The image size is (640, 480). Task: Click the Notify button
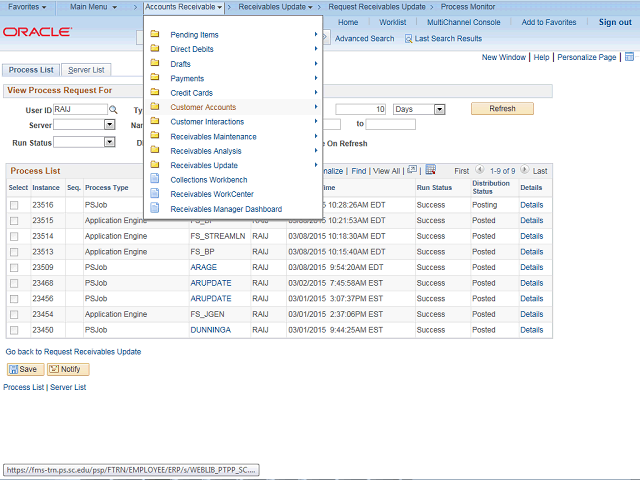(x=68, y=369)
